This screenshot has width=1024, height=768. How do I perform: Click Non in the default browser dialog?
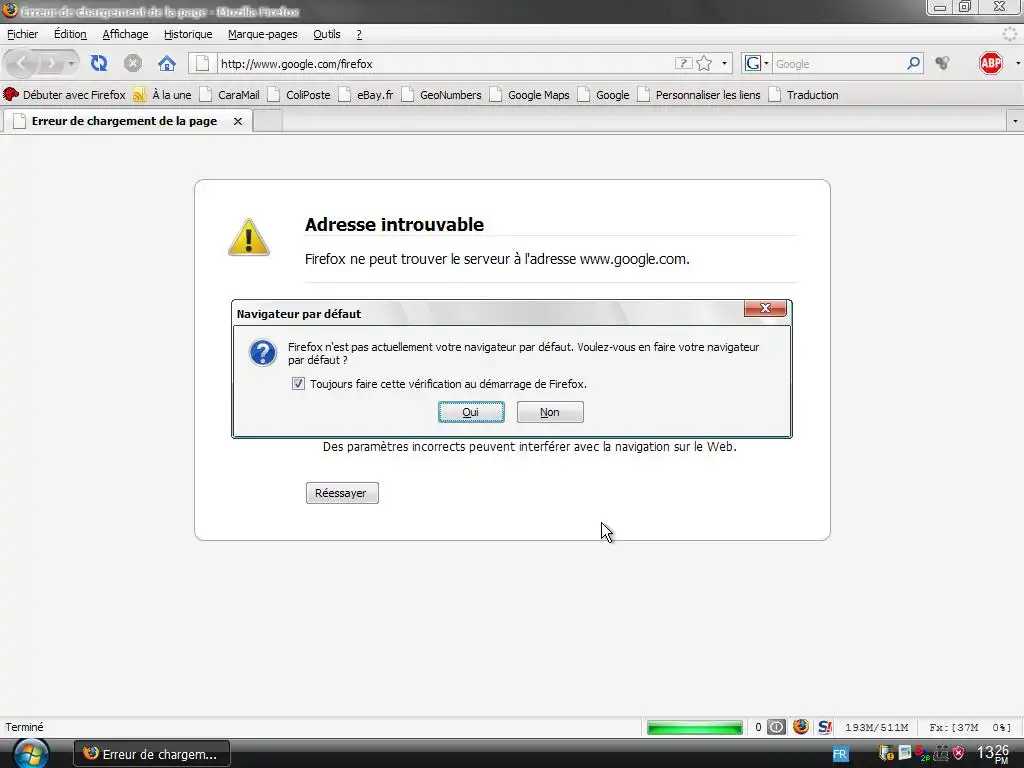550,412
